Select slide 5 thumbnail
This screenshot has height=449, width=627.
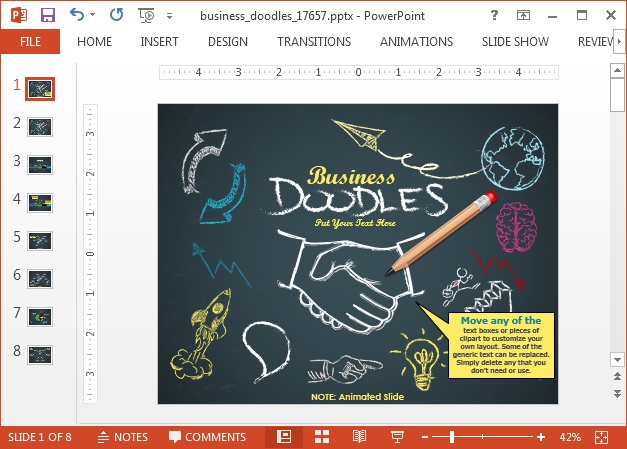pos(40,240)
